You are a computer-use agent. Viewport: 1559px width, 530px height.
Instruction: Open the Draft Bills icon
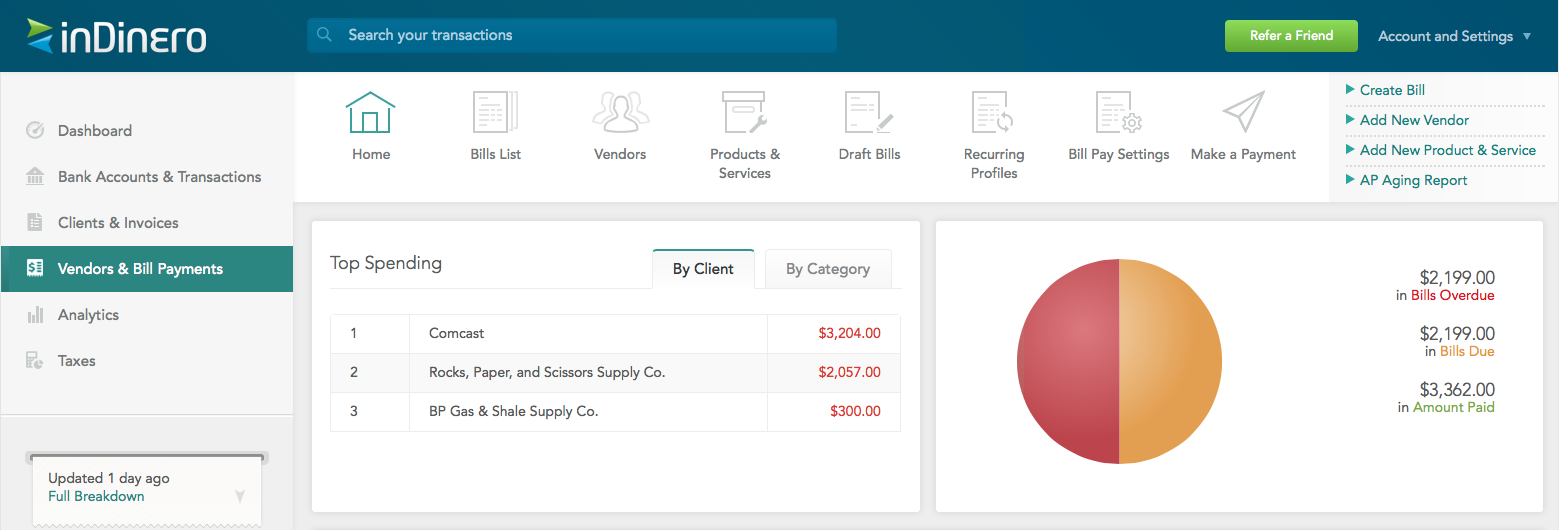pos(869,112)
